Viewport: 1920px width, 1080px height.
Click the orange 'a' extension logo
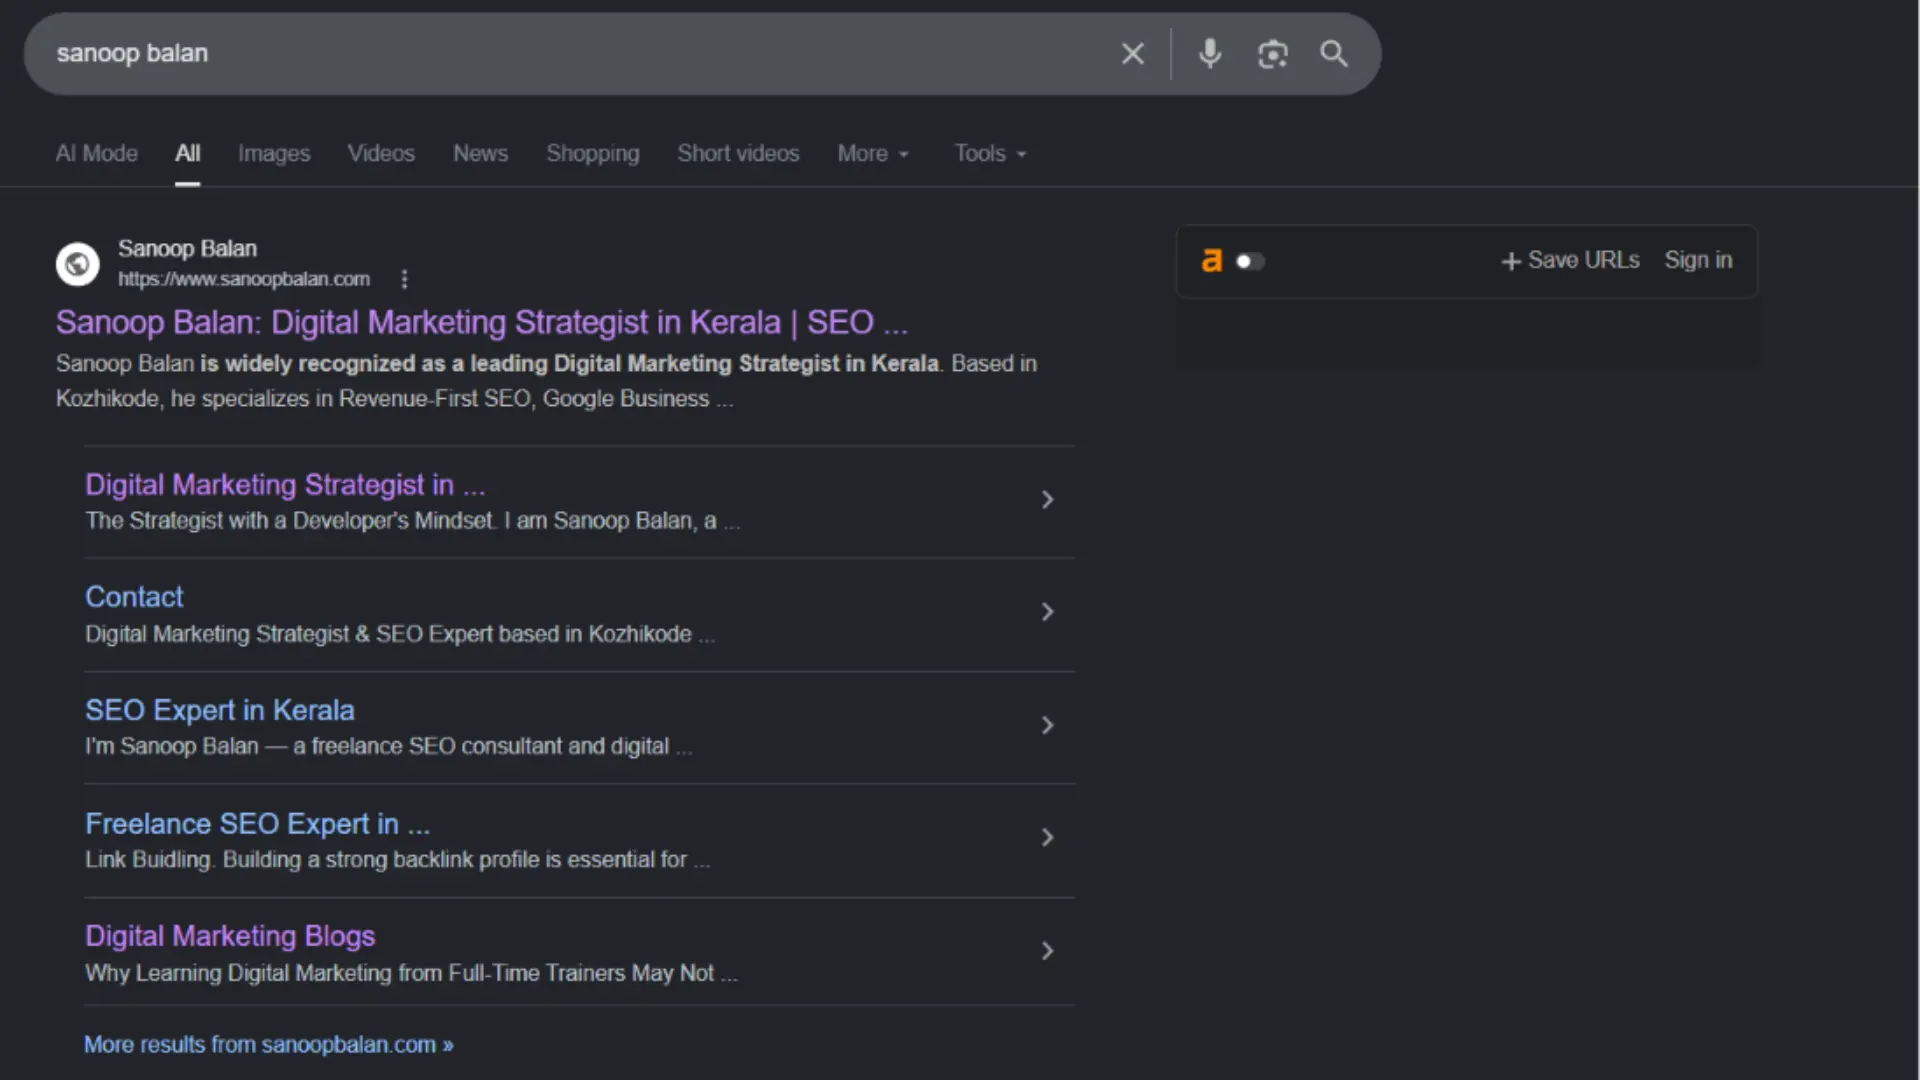coord(1212,261)
